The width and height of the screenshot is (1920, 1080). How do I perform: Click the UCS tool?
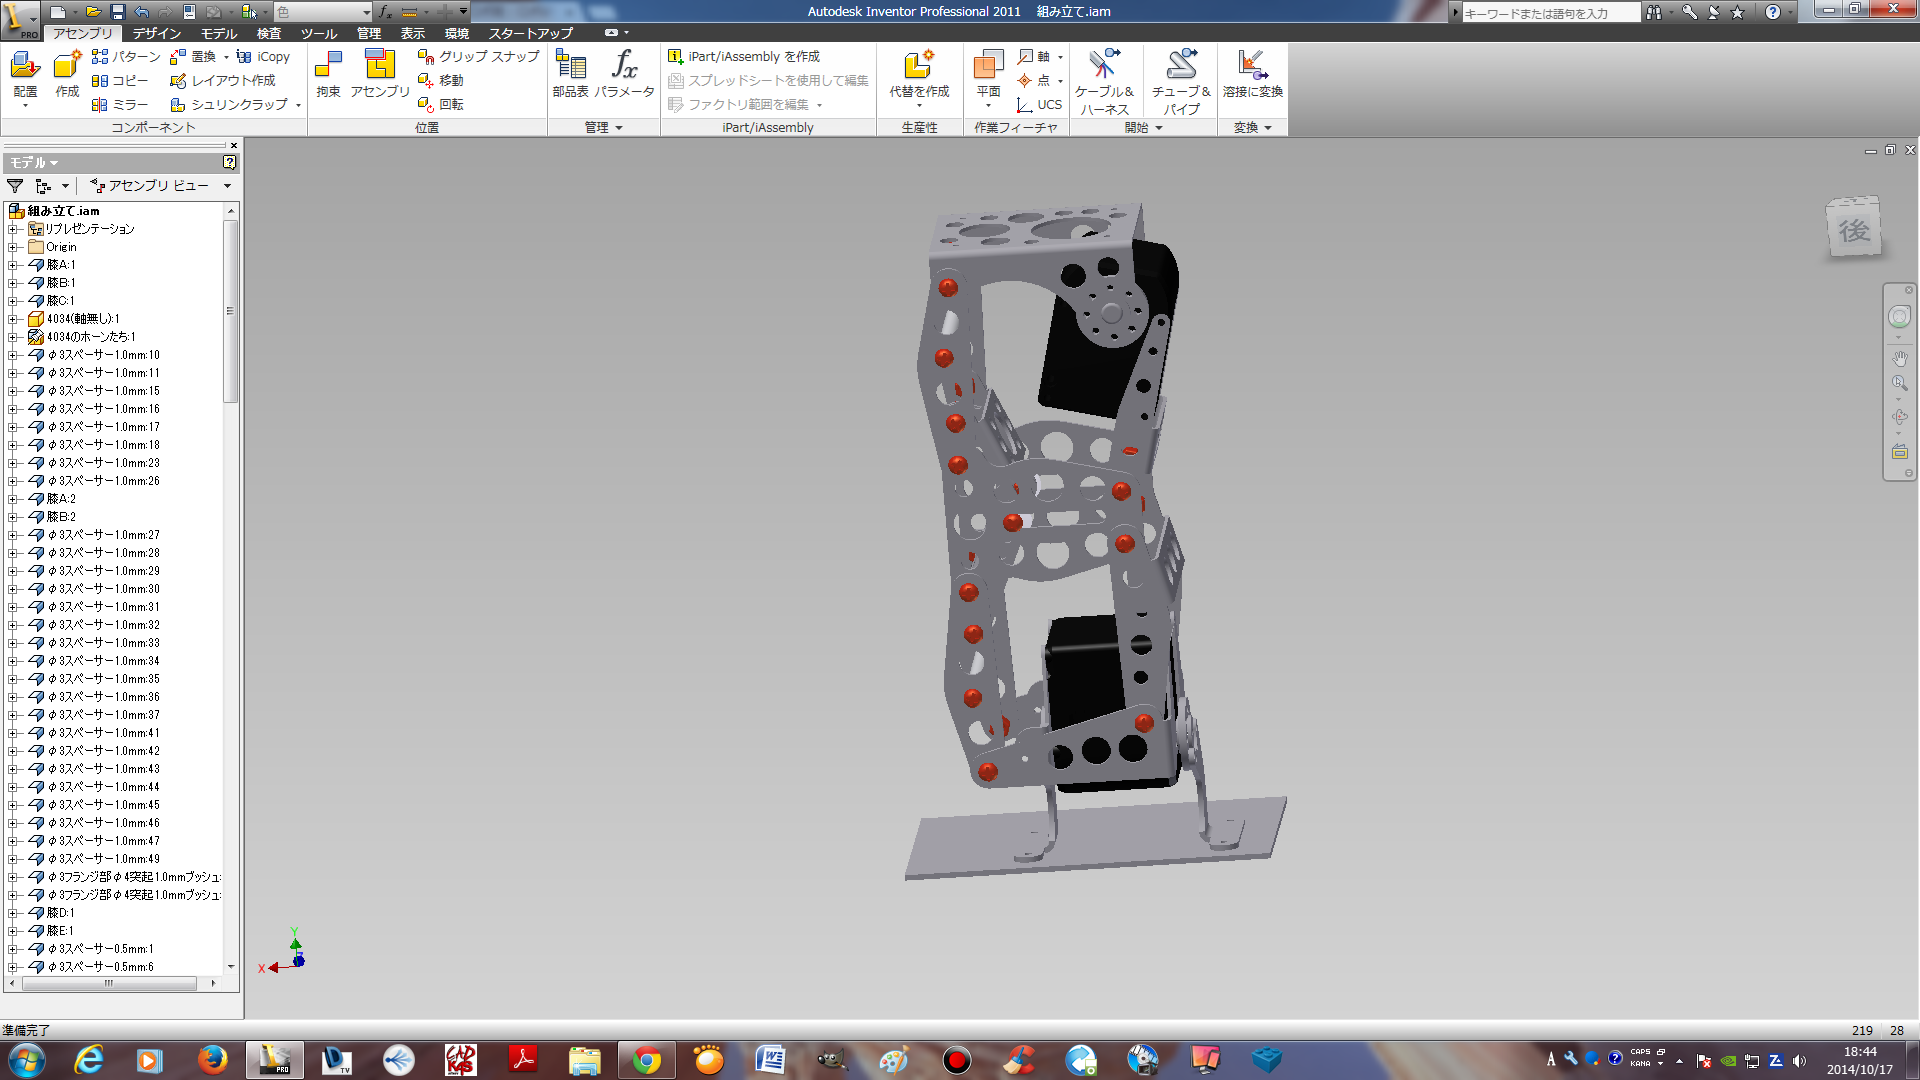(1039, 104)
